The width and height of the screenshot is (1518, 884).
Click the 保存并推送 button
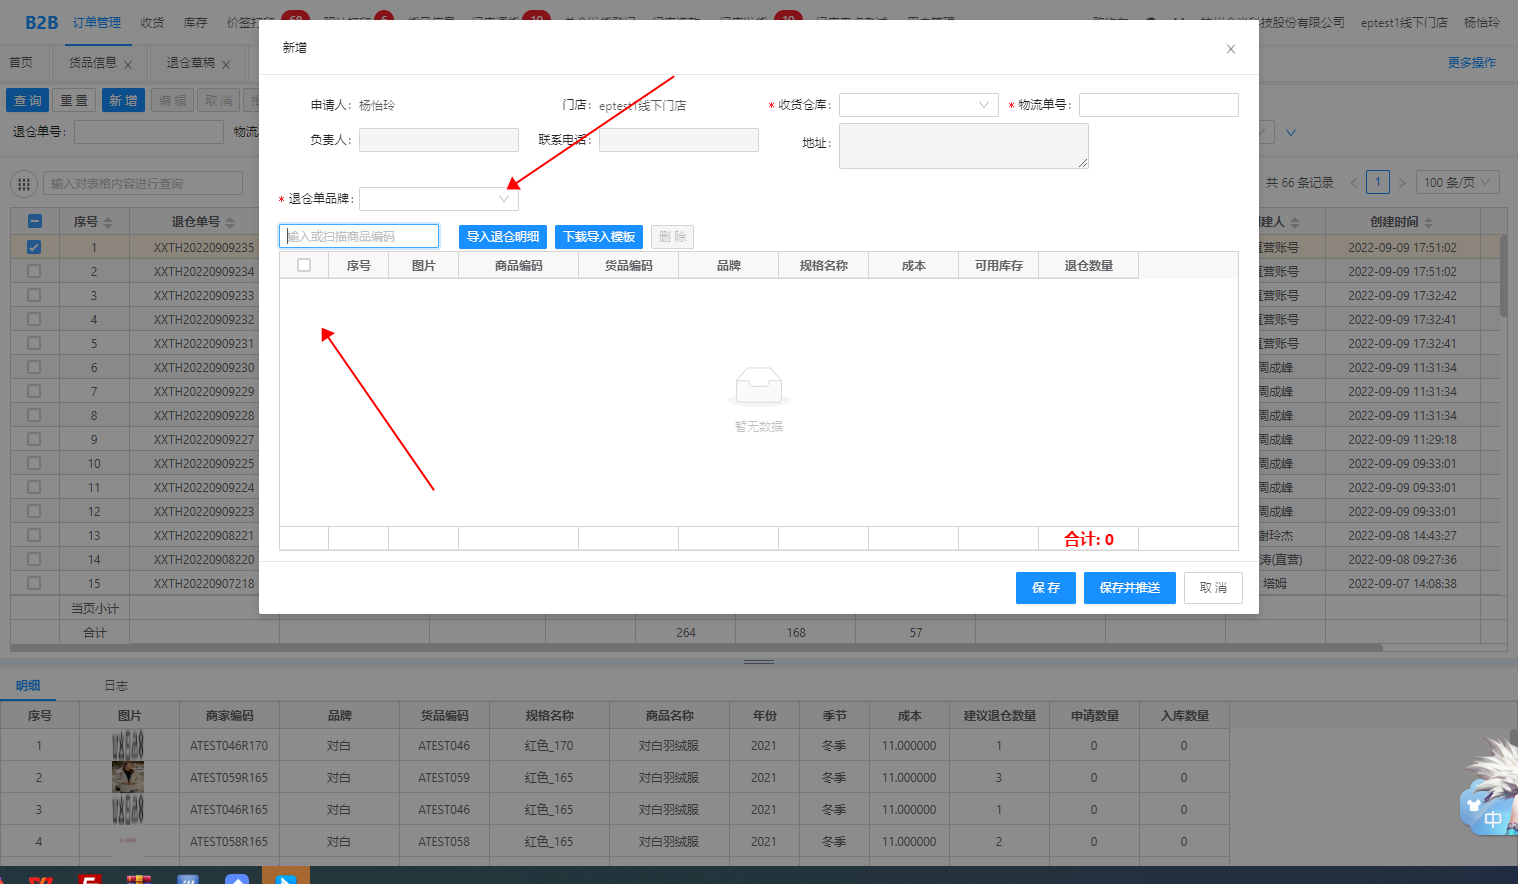[x=1129, y=588]
